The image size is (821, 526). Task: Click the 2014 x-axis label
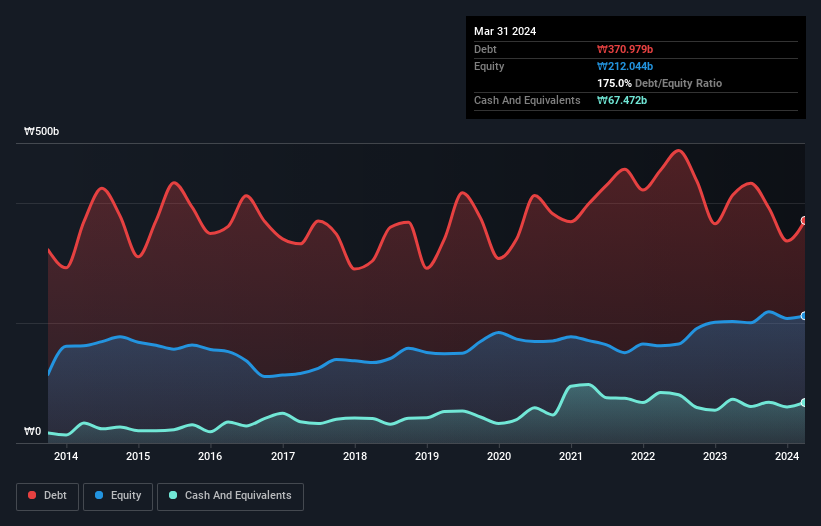66,456
